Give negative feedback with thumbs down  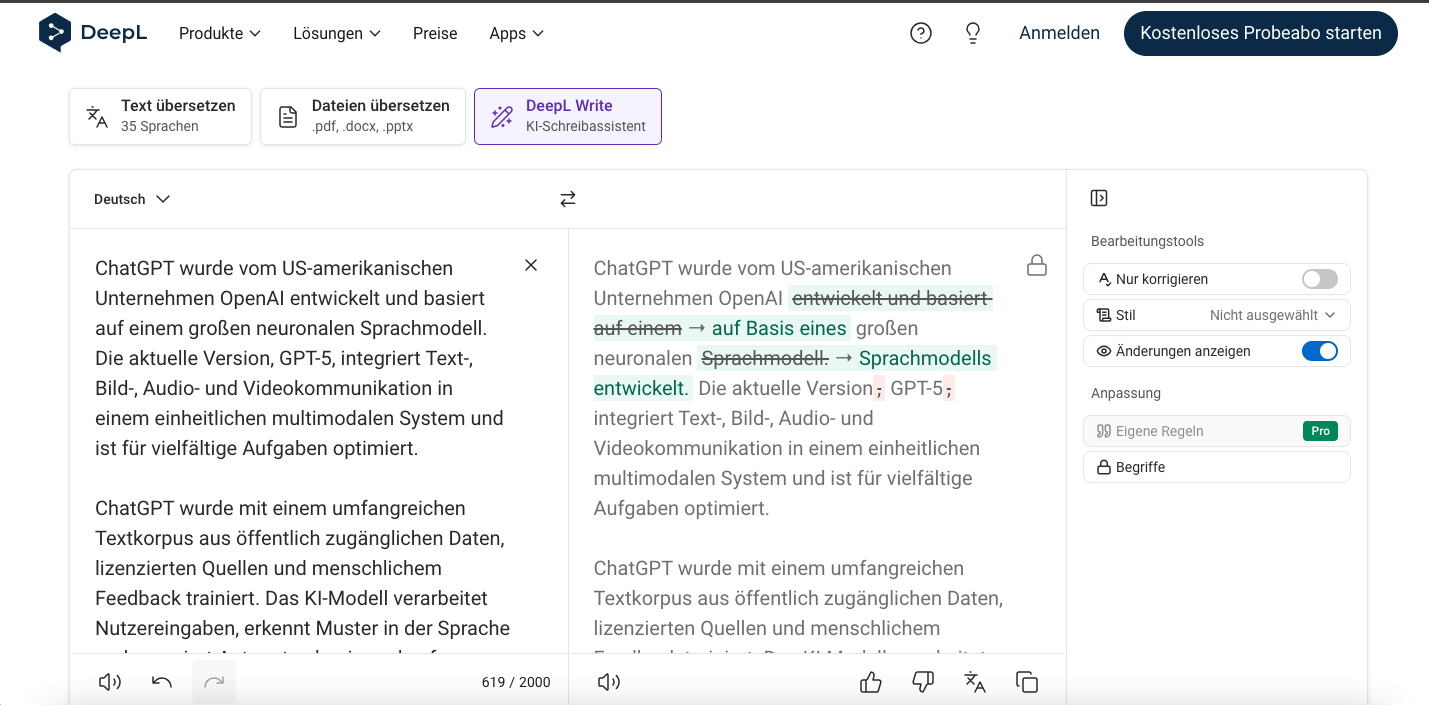click(922, 681)
